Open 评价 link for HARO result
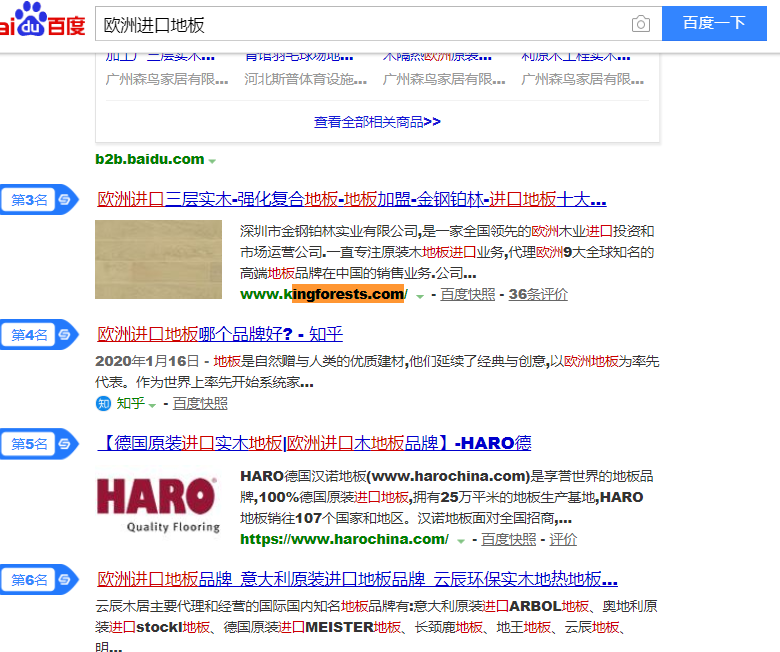Image resolution: width=780 pixels, height=652 pixels. 563,539
